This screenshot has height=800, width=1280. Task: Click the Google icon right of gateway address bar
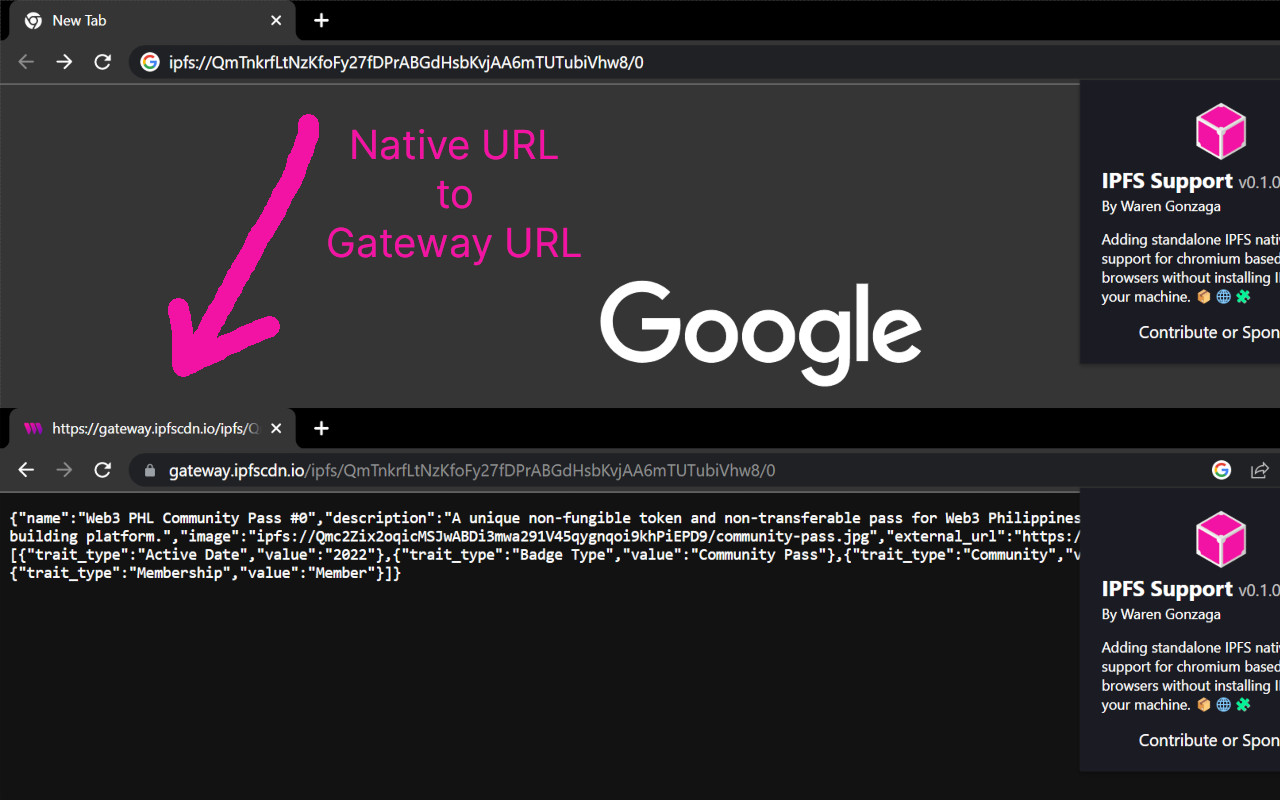coord(1221,470)
